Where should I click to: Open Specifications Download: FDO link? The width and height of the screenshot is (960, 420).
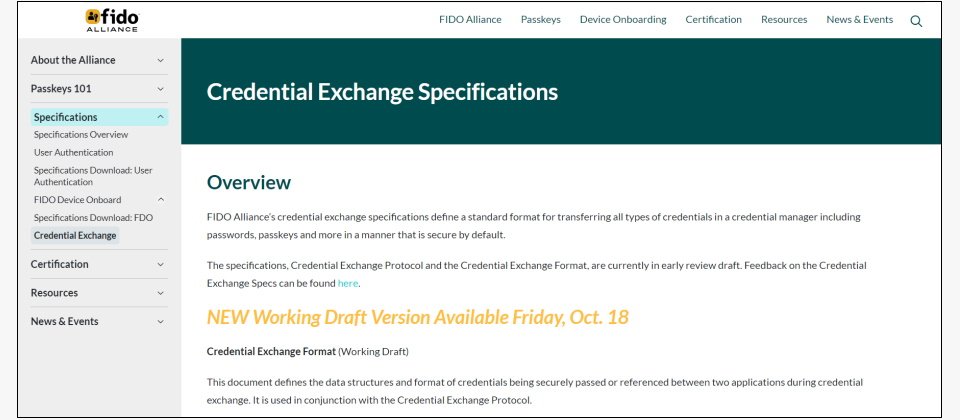coord(93,217)
